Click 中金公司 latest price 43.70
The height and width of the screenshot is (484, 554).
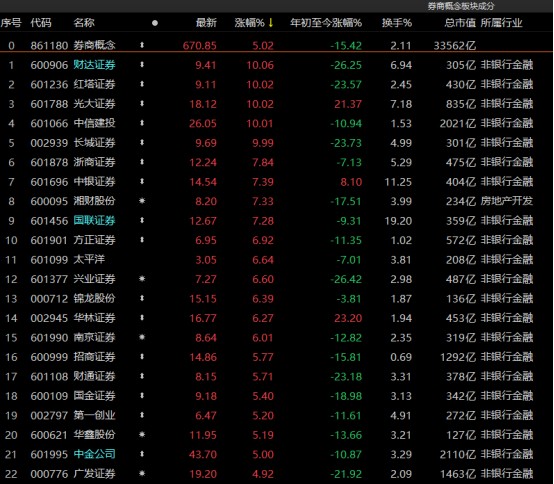coord(203,454)
